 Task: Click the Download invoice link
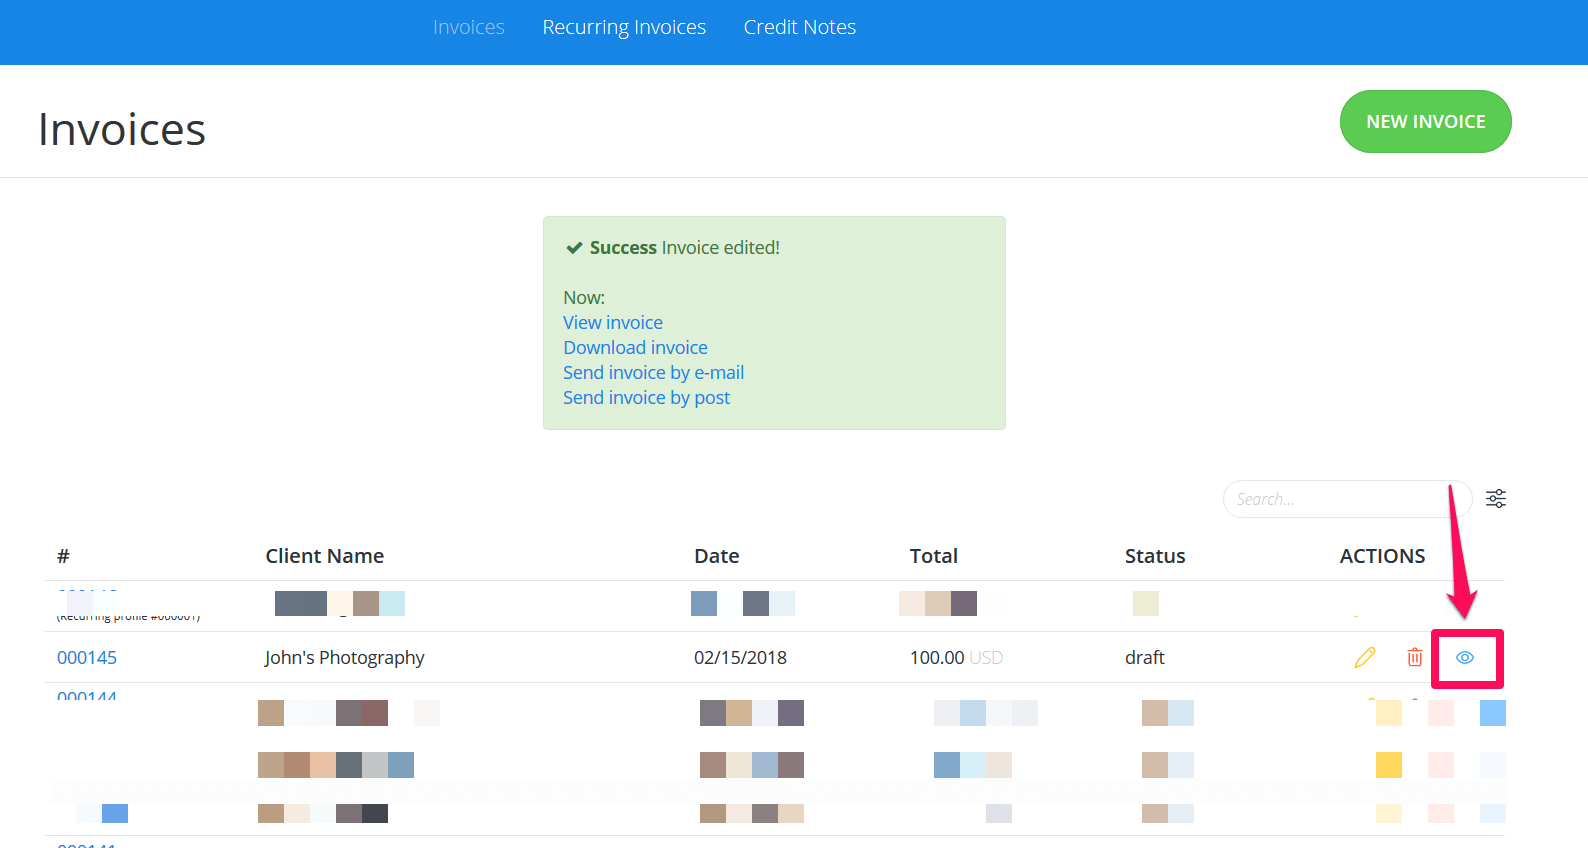[635, 347]
